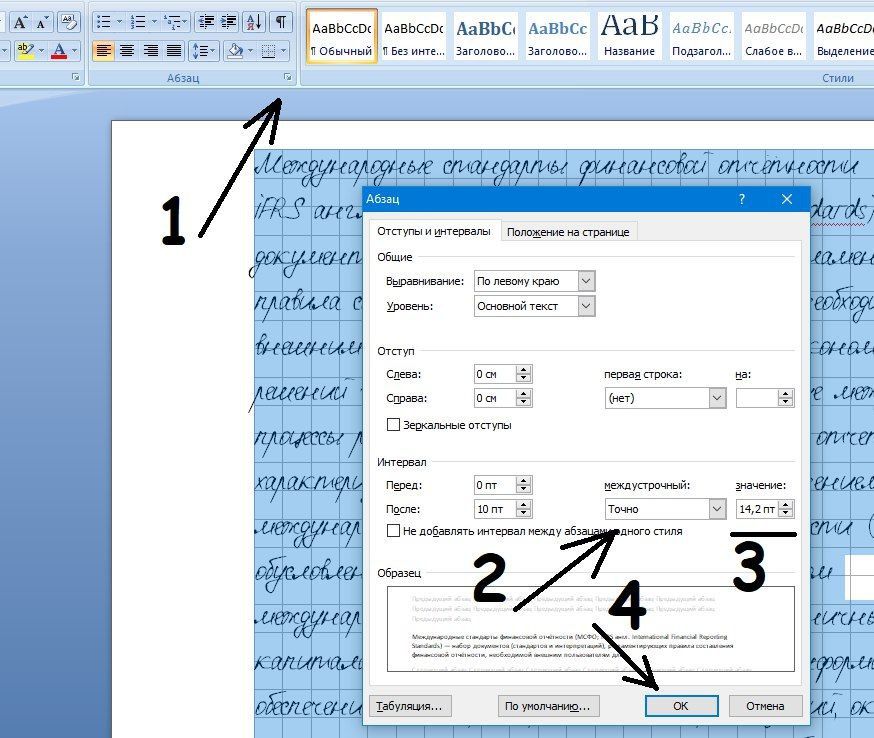Click the shading paint bucket icon
The width and height of the screenshot is (874, 738).
pyautogui.click(x=236, y=51)
